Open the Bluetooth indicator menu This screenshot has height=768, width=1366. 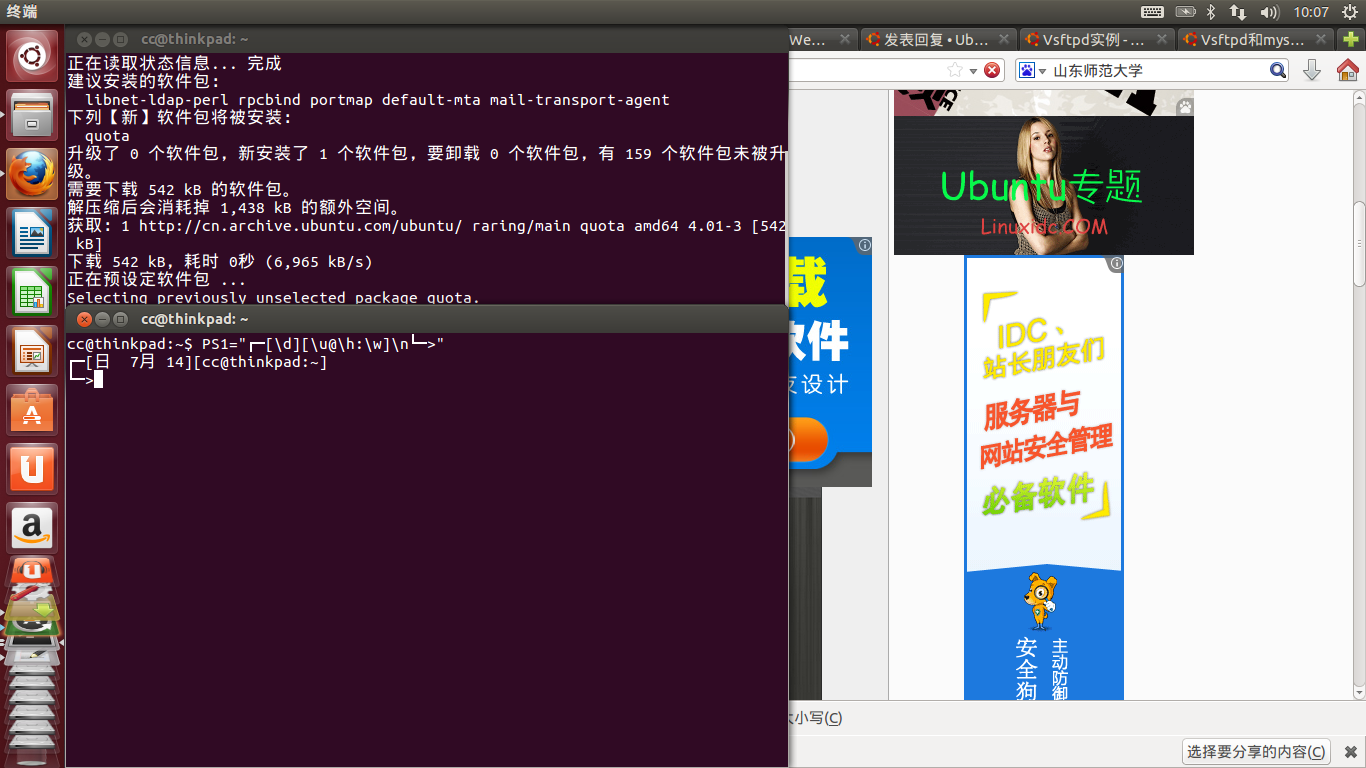click(x=1211, y=12)
